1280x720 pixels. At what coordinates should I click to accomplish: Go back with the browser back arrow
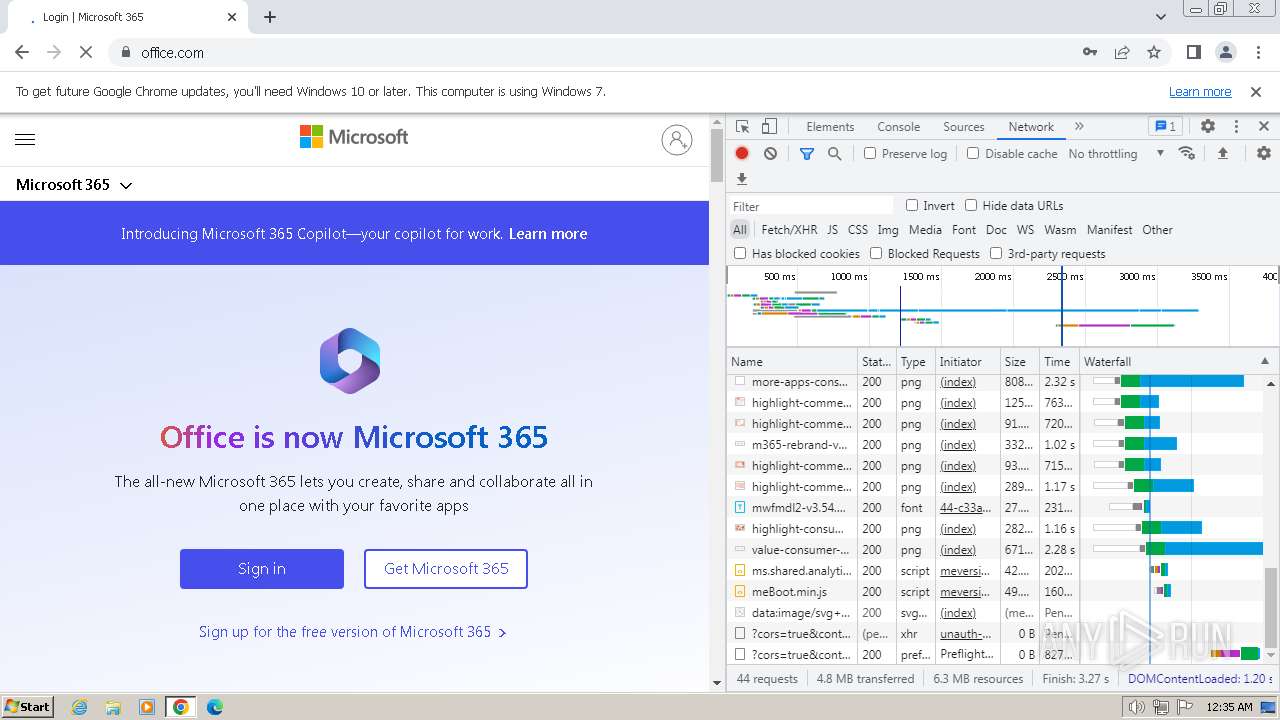point(22,52)
